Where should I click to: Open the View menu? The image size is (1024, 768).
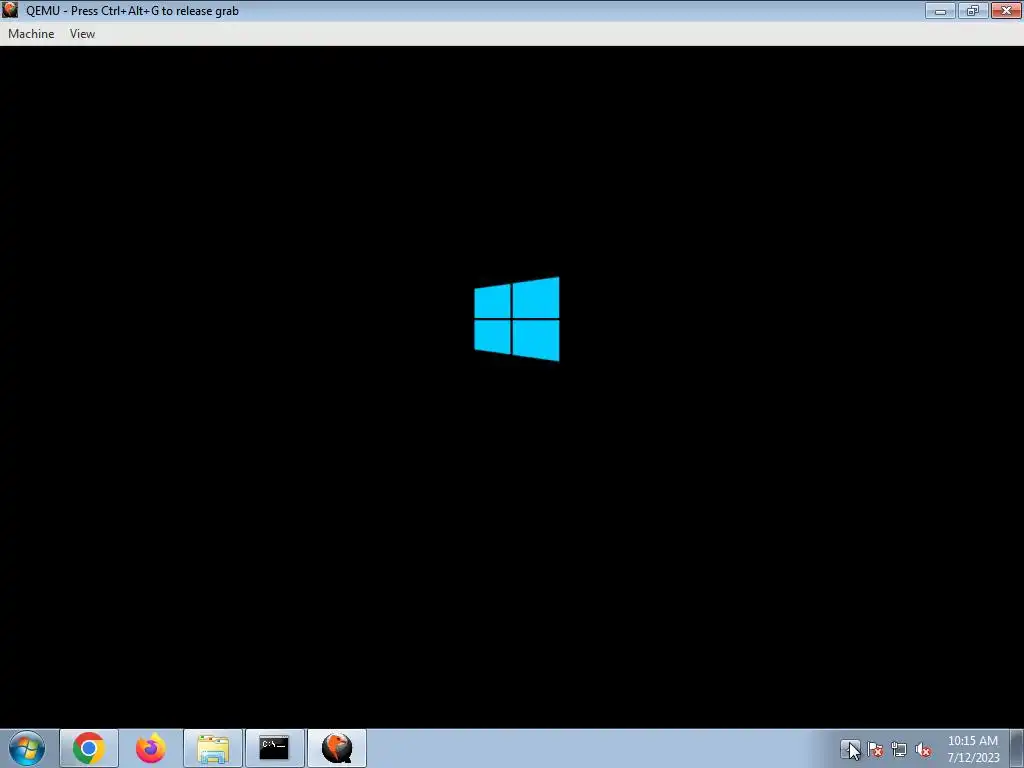[x=82, y=34]
